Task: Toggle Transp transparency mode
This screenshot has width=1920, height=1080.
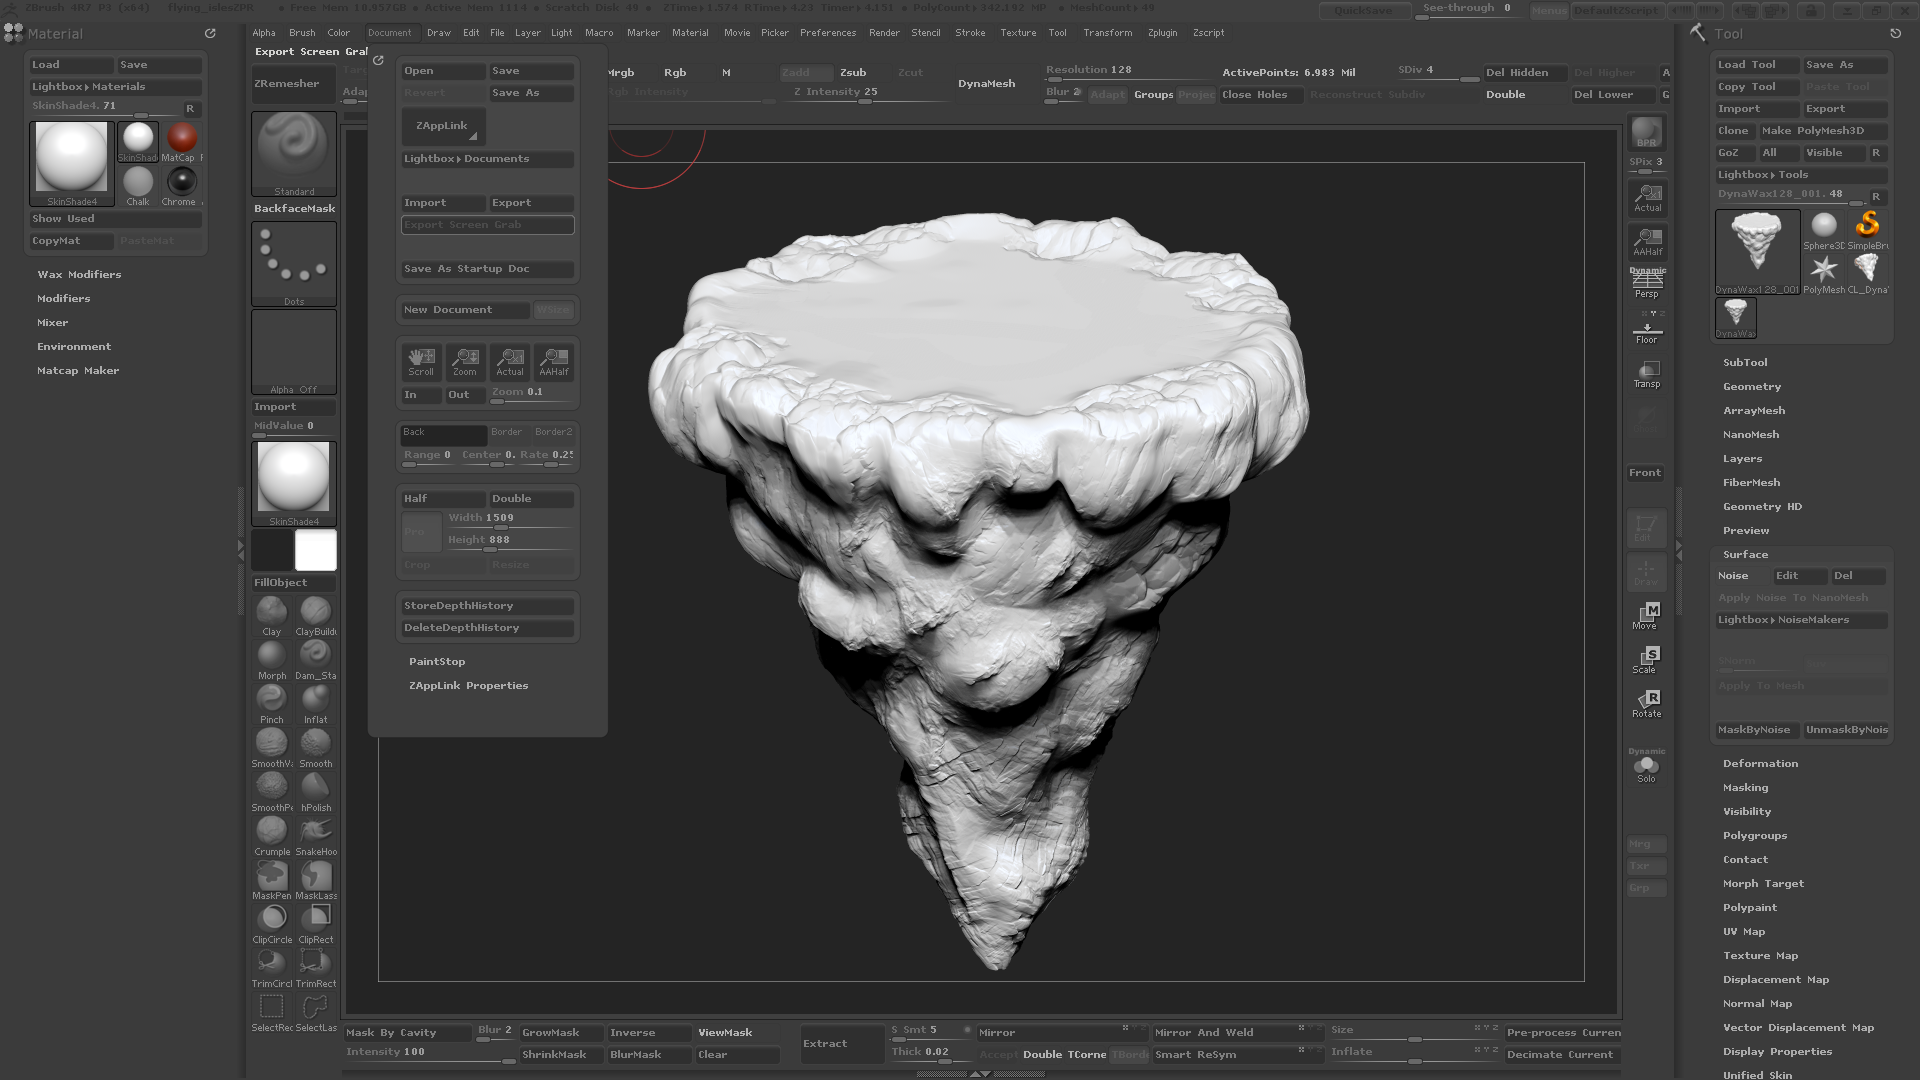Action: coord(1646,374)
